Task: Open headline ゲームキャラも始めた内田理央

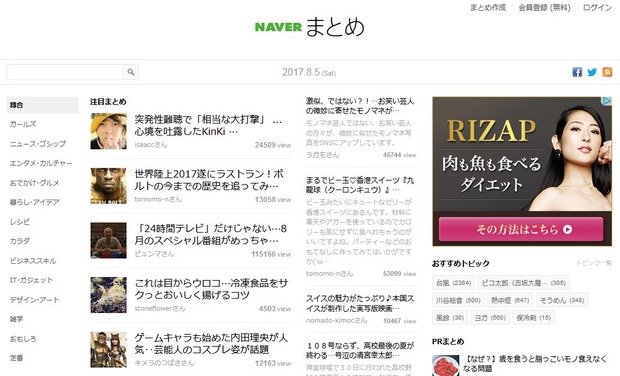Action: click(211, 344)
